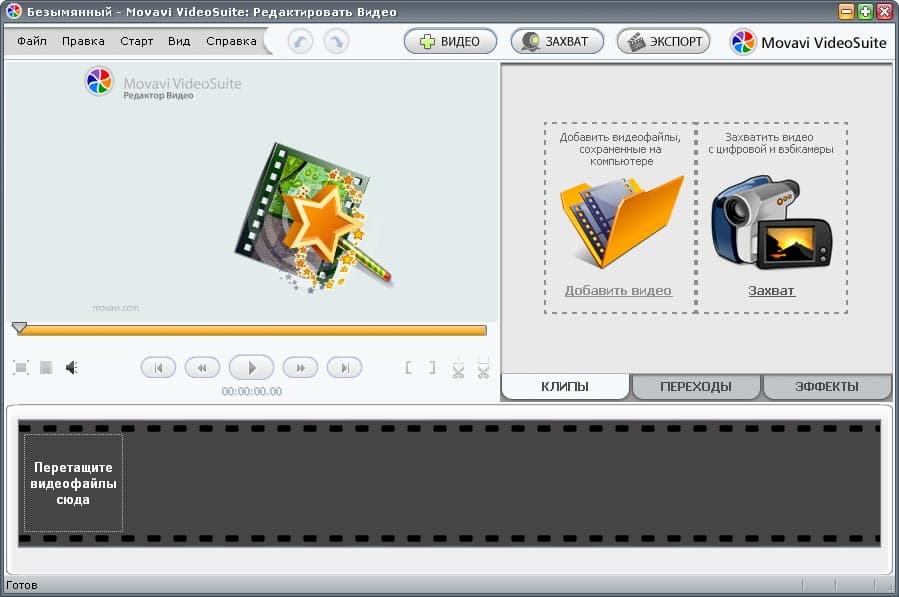The image size is (899, 597).
Task: Click the timecode 00:00:00.00 display
Action: [252, 392]
